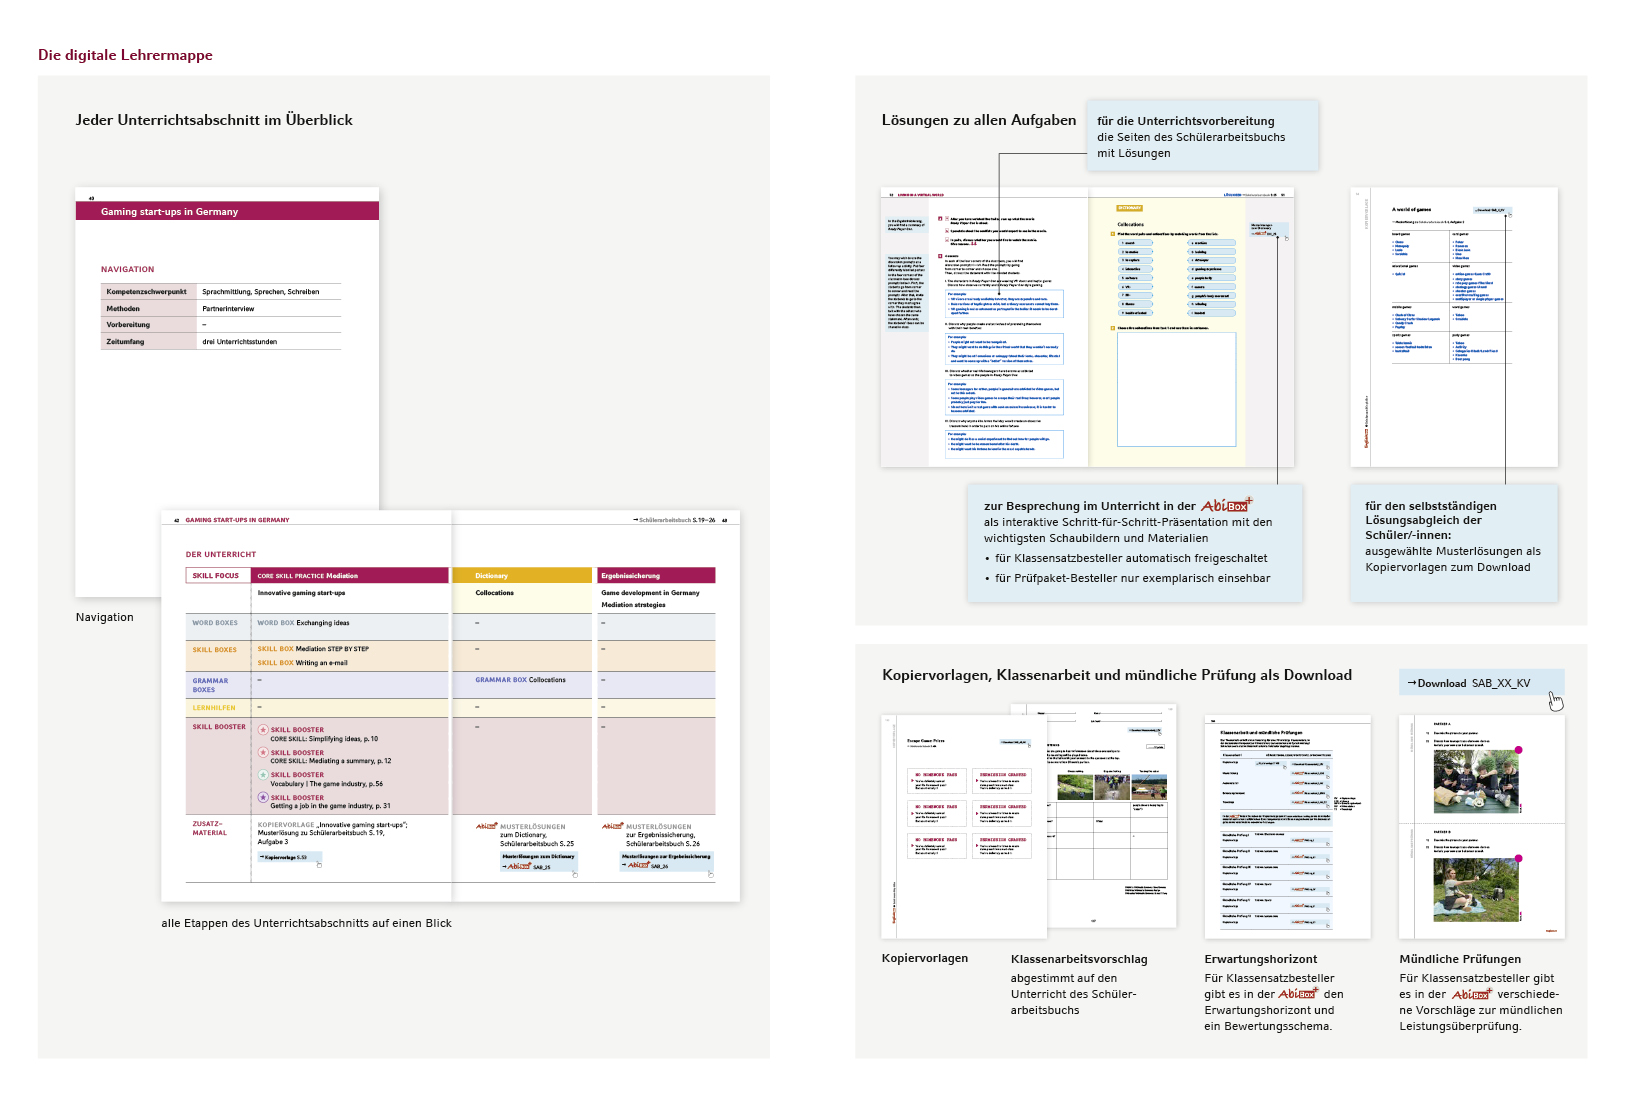Select the Dictionary column header
The height and width of the screenshot is (1096, 1625).
(522, 576)
